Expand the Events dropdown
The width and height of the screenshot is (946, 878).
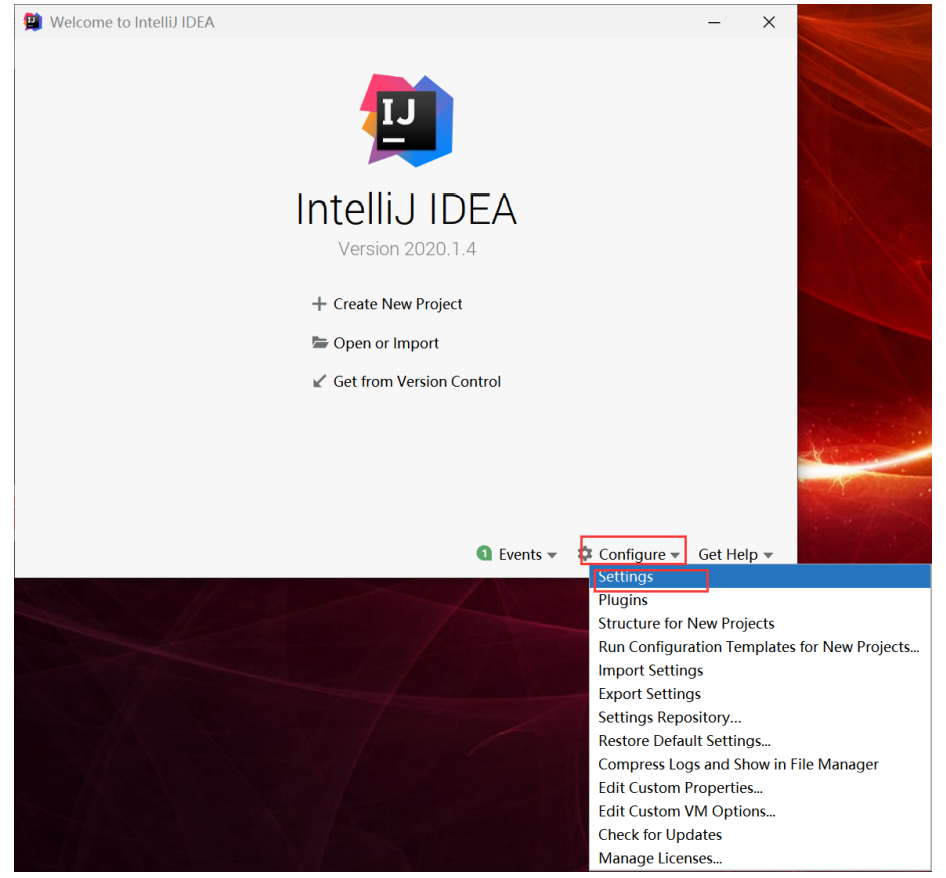527,555
